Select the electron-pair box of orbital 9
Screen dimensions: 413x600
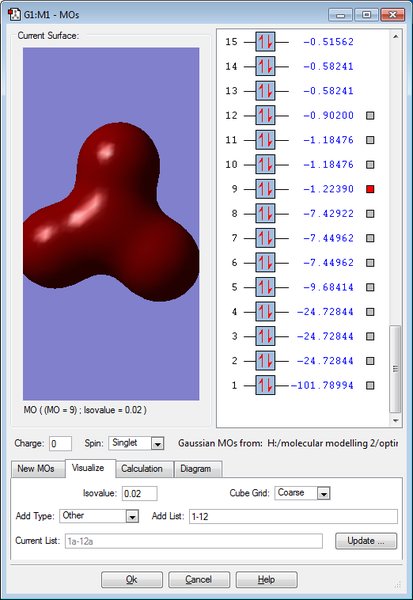pyautogui.click(x=265, y=189)
